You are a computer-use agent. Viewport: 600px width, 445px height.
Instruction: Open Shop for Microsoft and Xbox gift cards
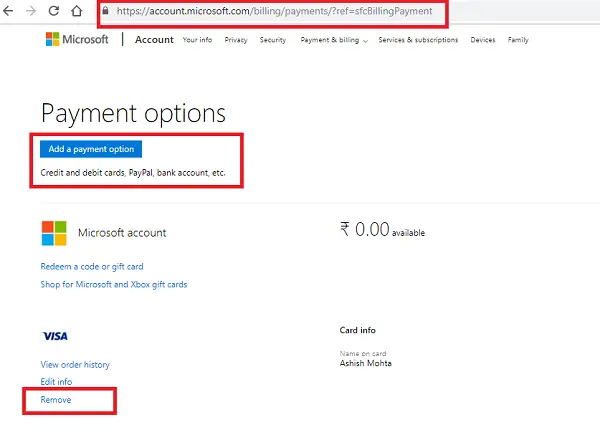pyautogui.click(x=113, y=284)
